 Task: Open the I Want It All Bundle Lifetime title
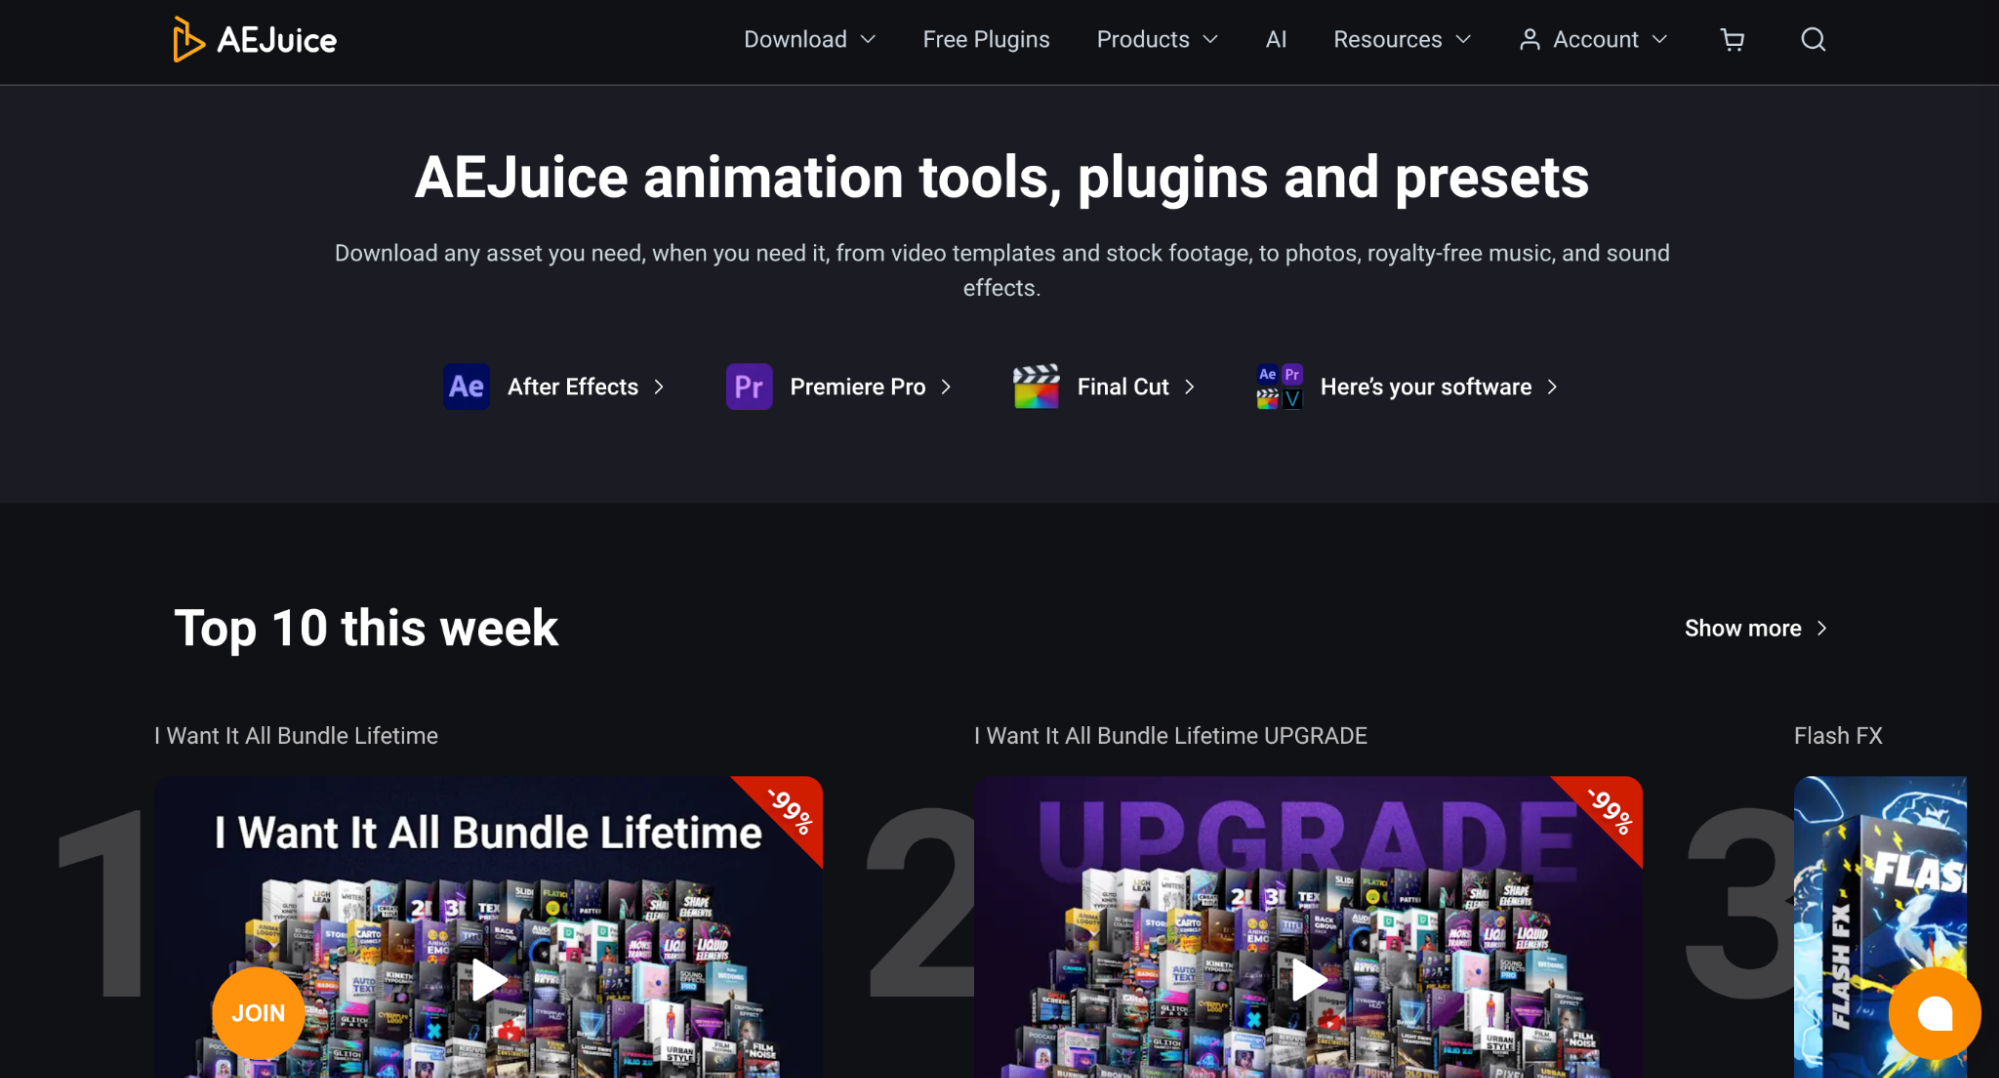pos(296,736)
